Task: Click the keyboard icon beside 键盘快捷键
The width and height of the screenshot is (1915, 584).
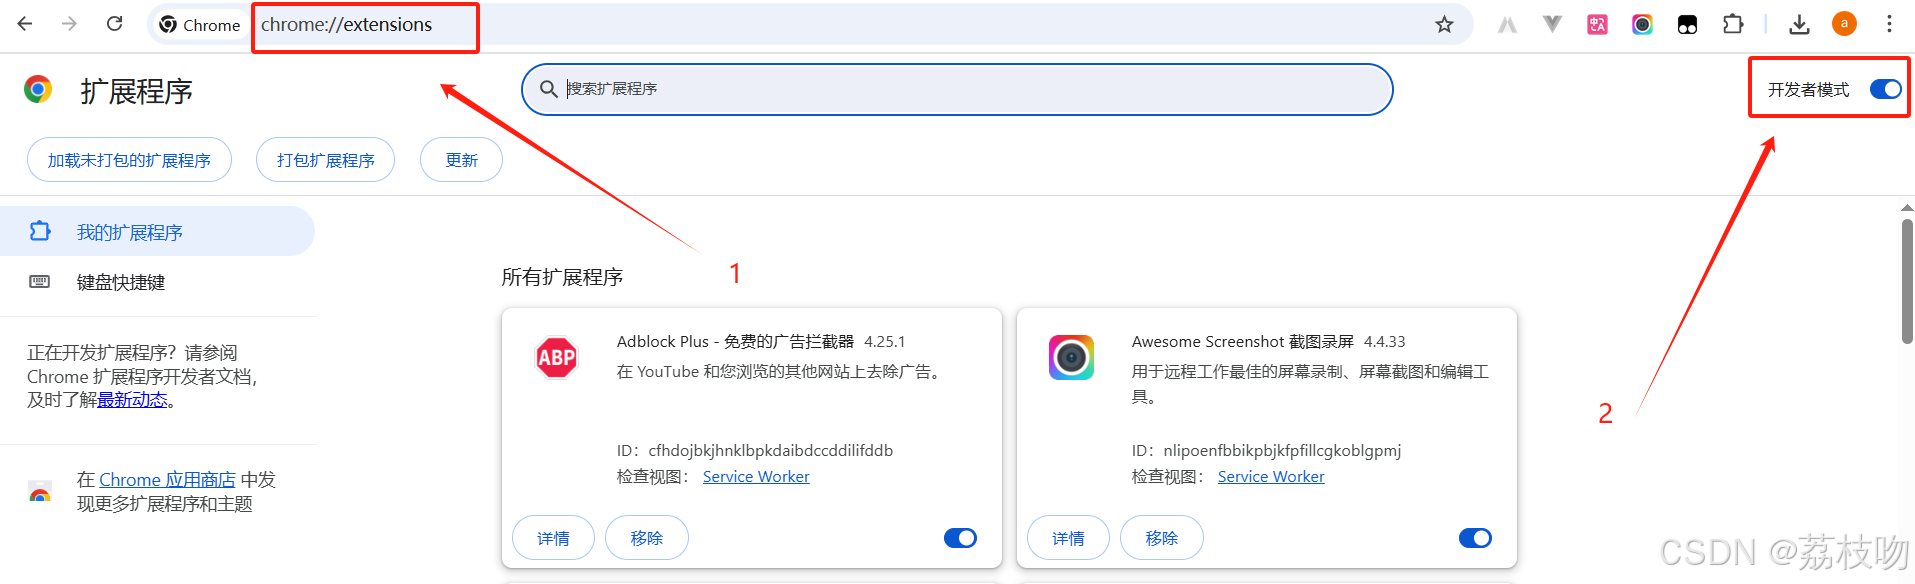Action: click(x=40, y=282)
